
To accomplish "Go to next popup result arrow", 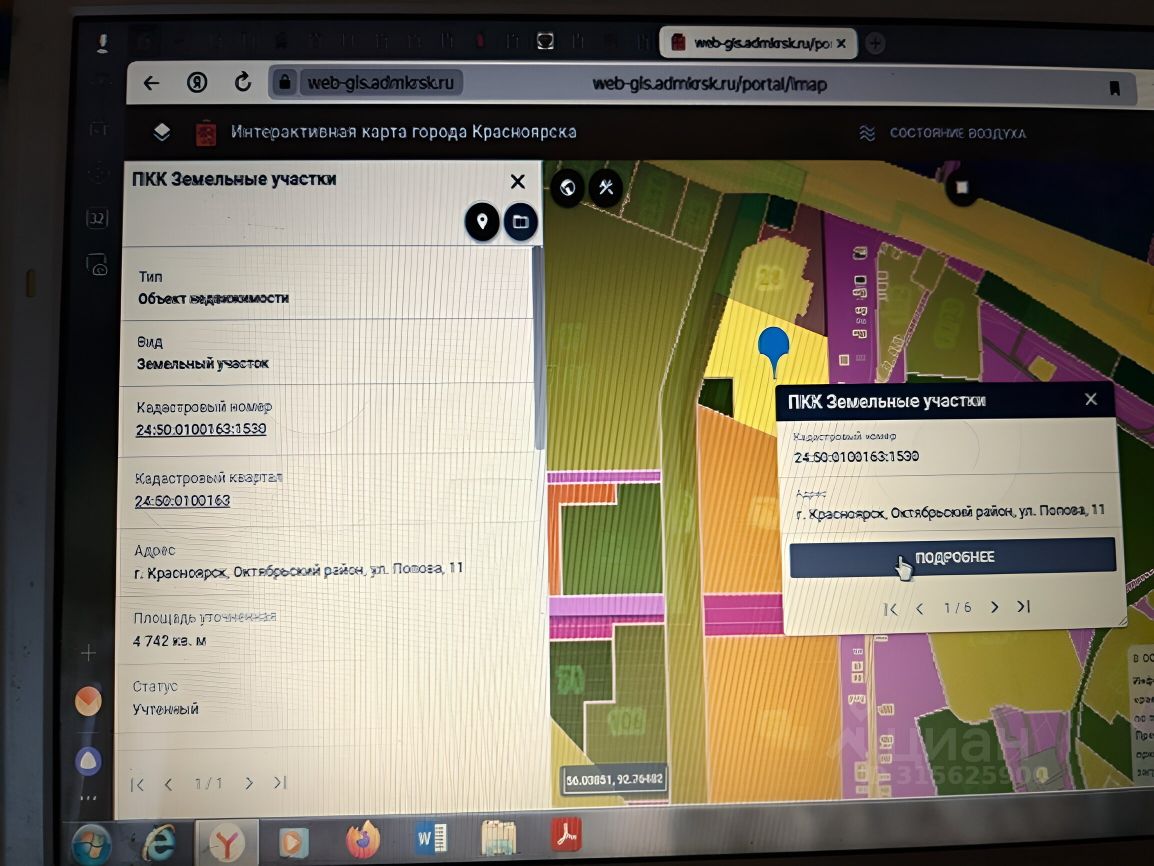I will [x=994, y=607].
